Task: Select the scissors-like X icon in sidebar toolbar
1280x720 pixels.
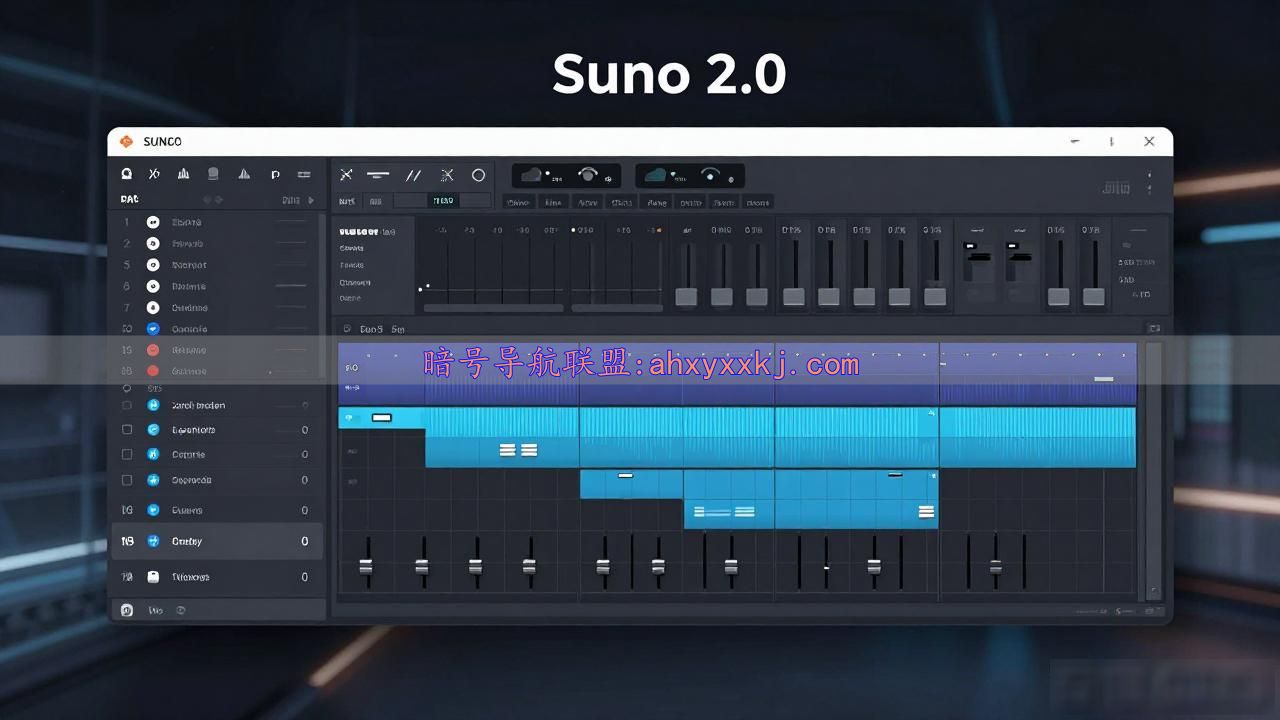Action: (154, 173)
